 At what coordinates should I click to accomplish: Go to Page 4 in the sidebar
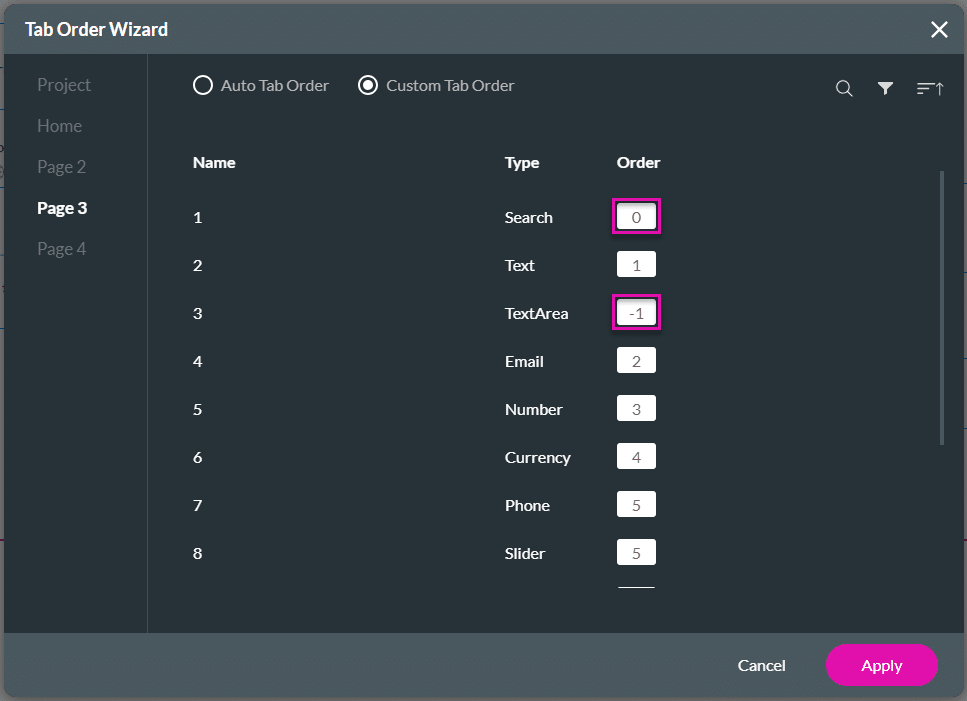[x=62, y=249]
